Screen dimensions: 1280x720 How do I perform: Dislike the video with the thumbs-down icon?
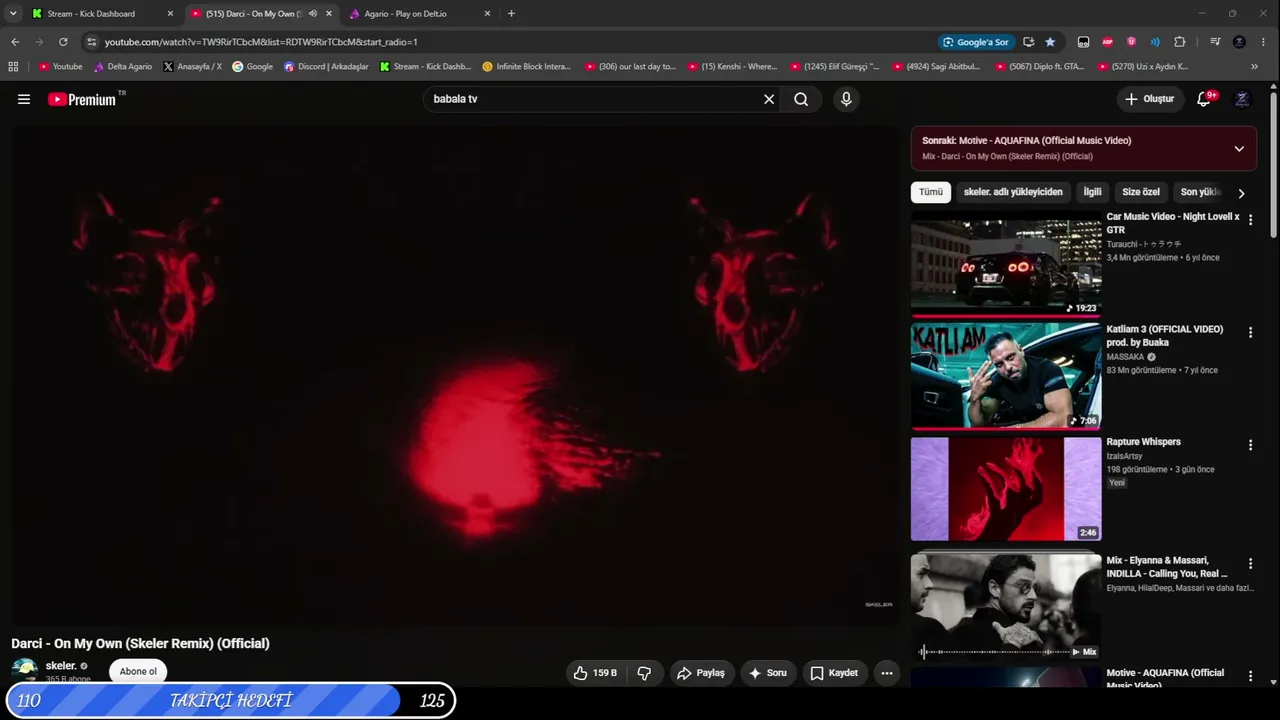pyautogui.click(x=644, y=673)
